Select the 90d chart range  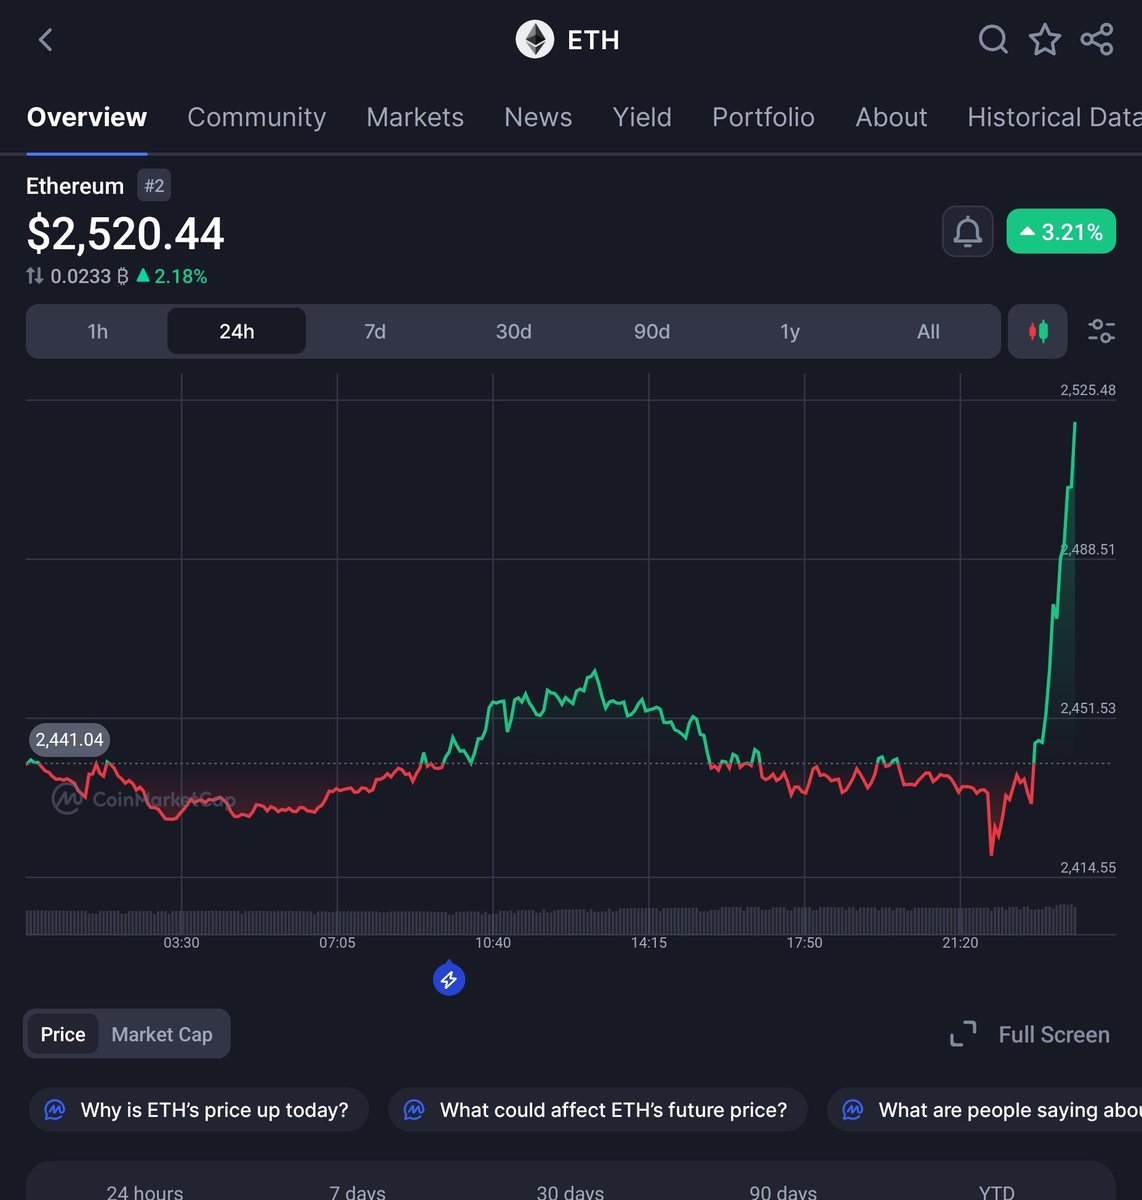652,331
